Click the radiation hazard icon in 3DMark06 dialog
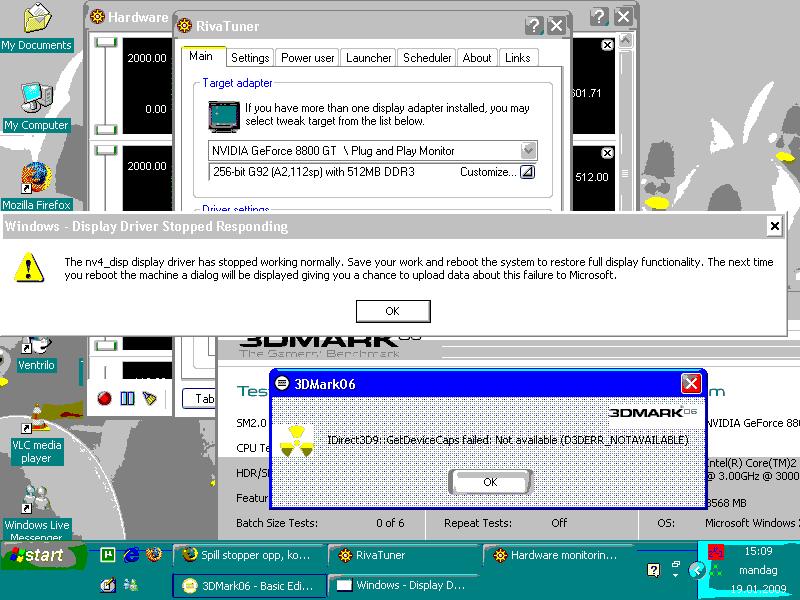800x600 pixels. click(296, 442)
